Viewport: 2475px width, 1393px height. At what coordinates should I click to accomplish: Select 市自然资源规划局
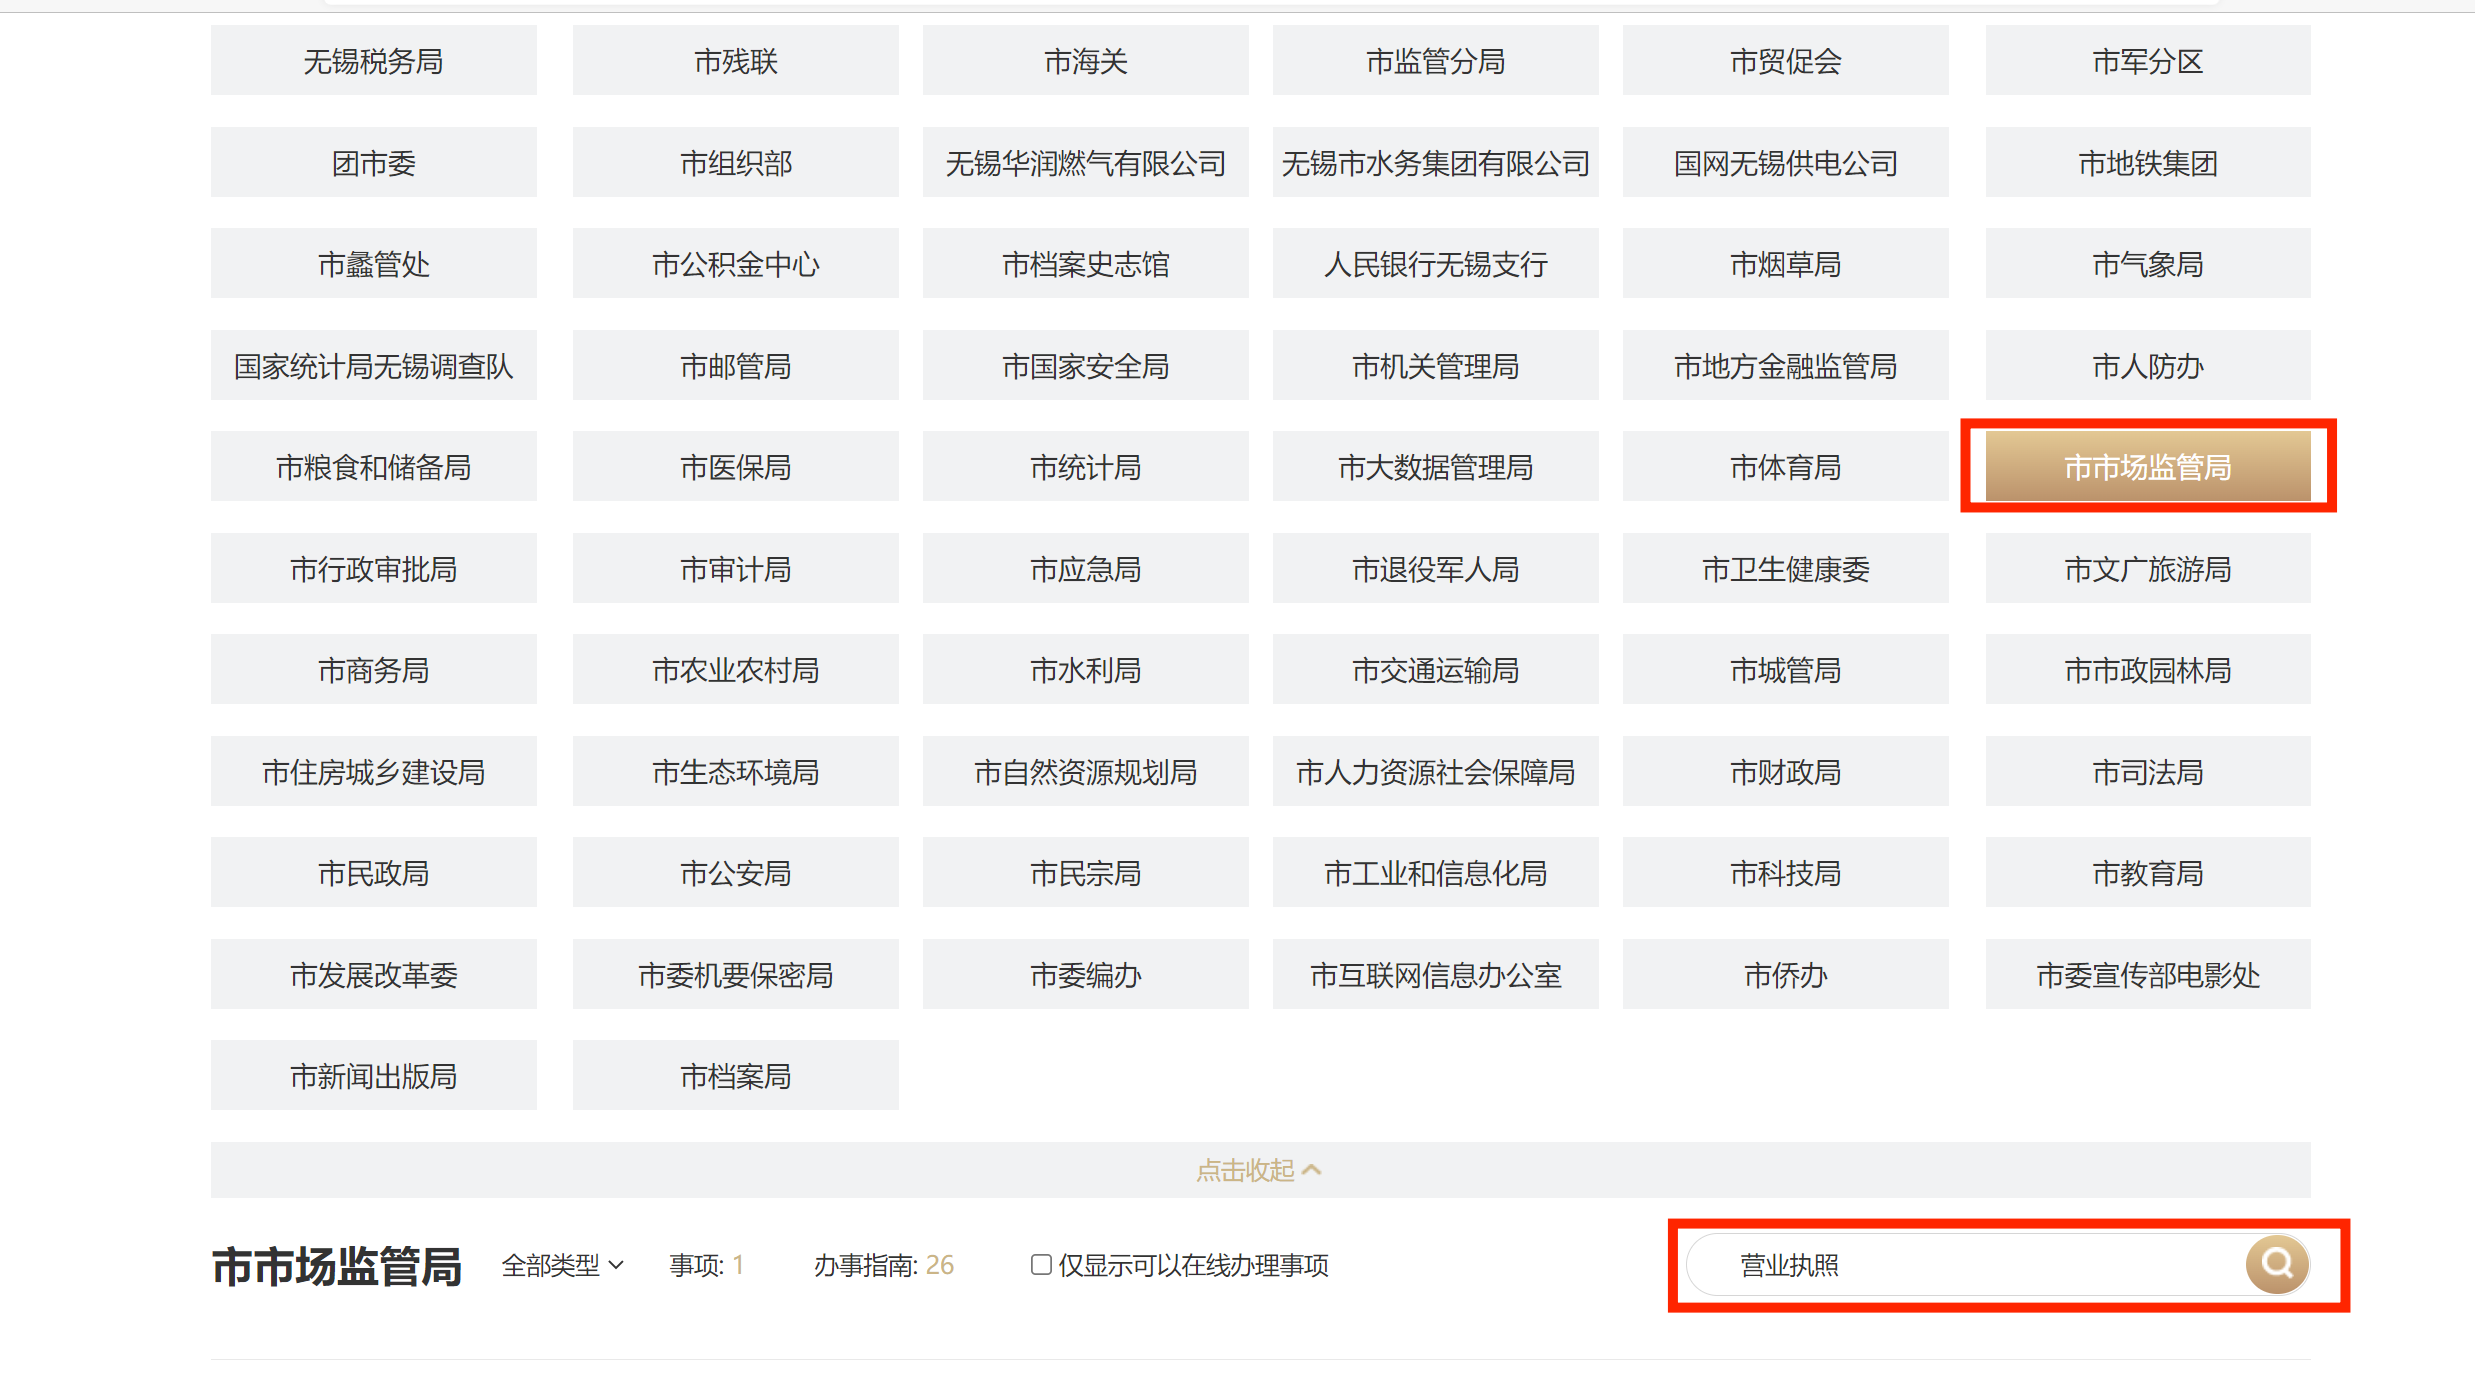tap(1085, 772)
